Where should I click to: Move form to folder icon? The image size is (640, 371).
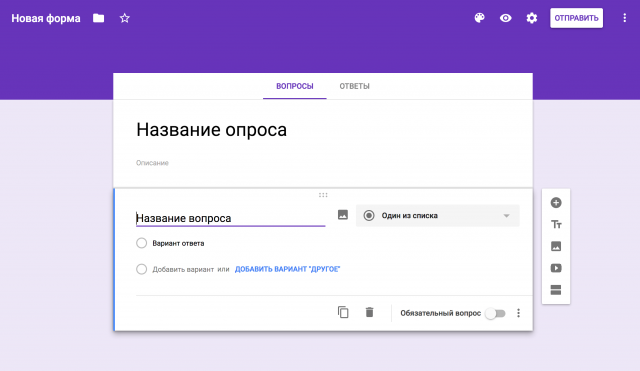pos(98,18)
